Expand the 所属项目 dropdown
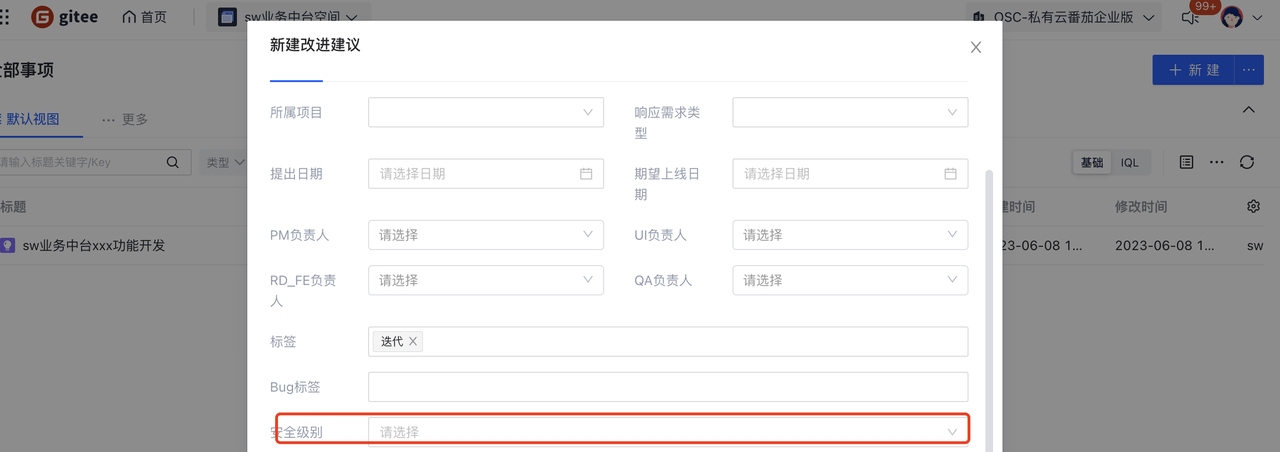Viewport: 1280px width, 452px height. (486, 112)
